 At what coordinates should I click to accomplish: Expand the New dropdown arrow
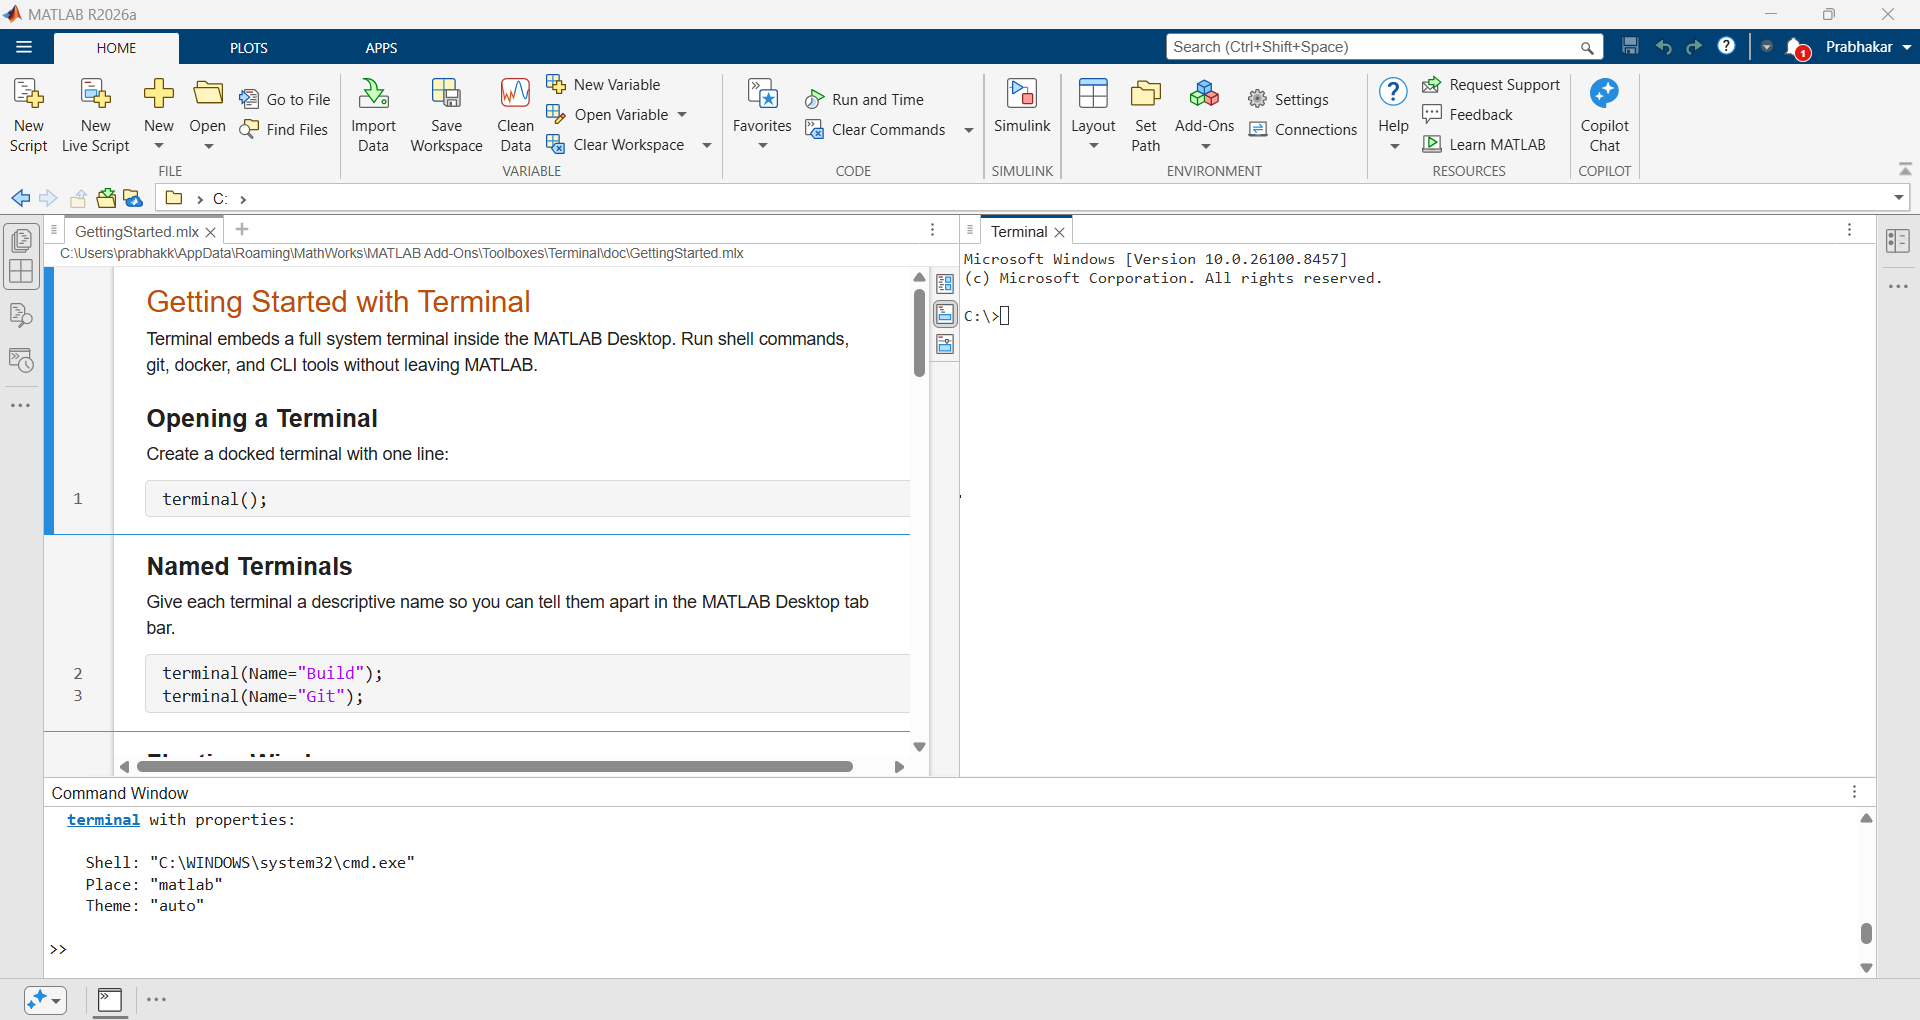pyautogui.click(x=158, y=146)
